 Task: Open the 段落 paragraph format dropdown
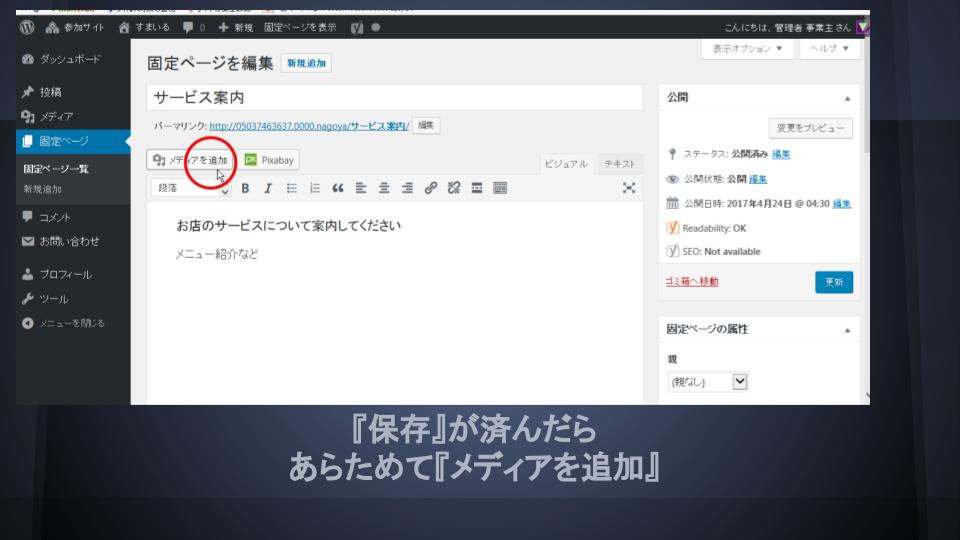(190, 188)
